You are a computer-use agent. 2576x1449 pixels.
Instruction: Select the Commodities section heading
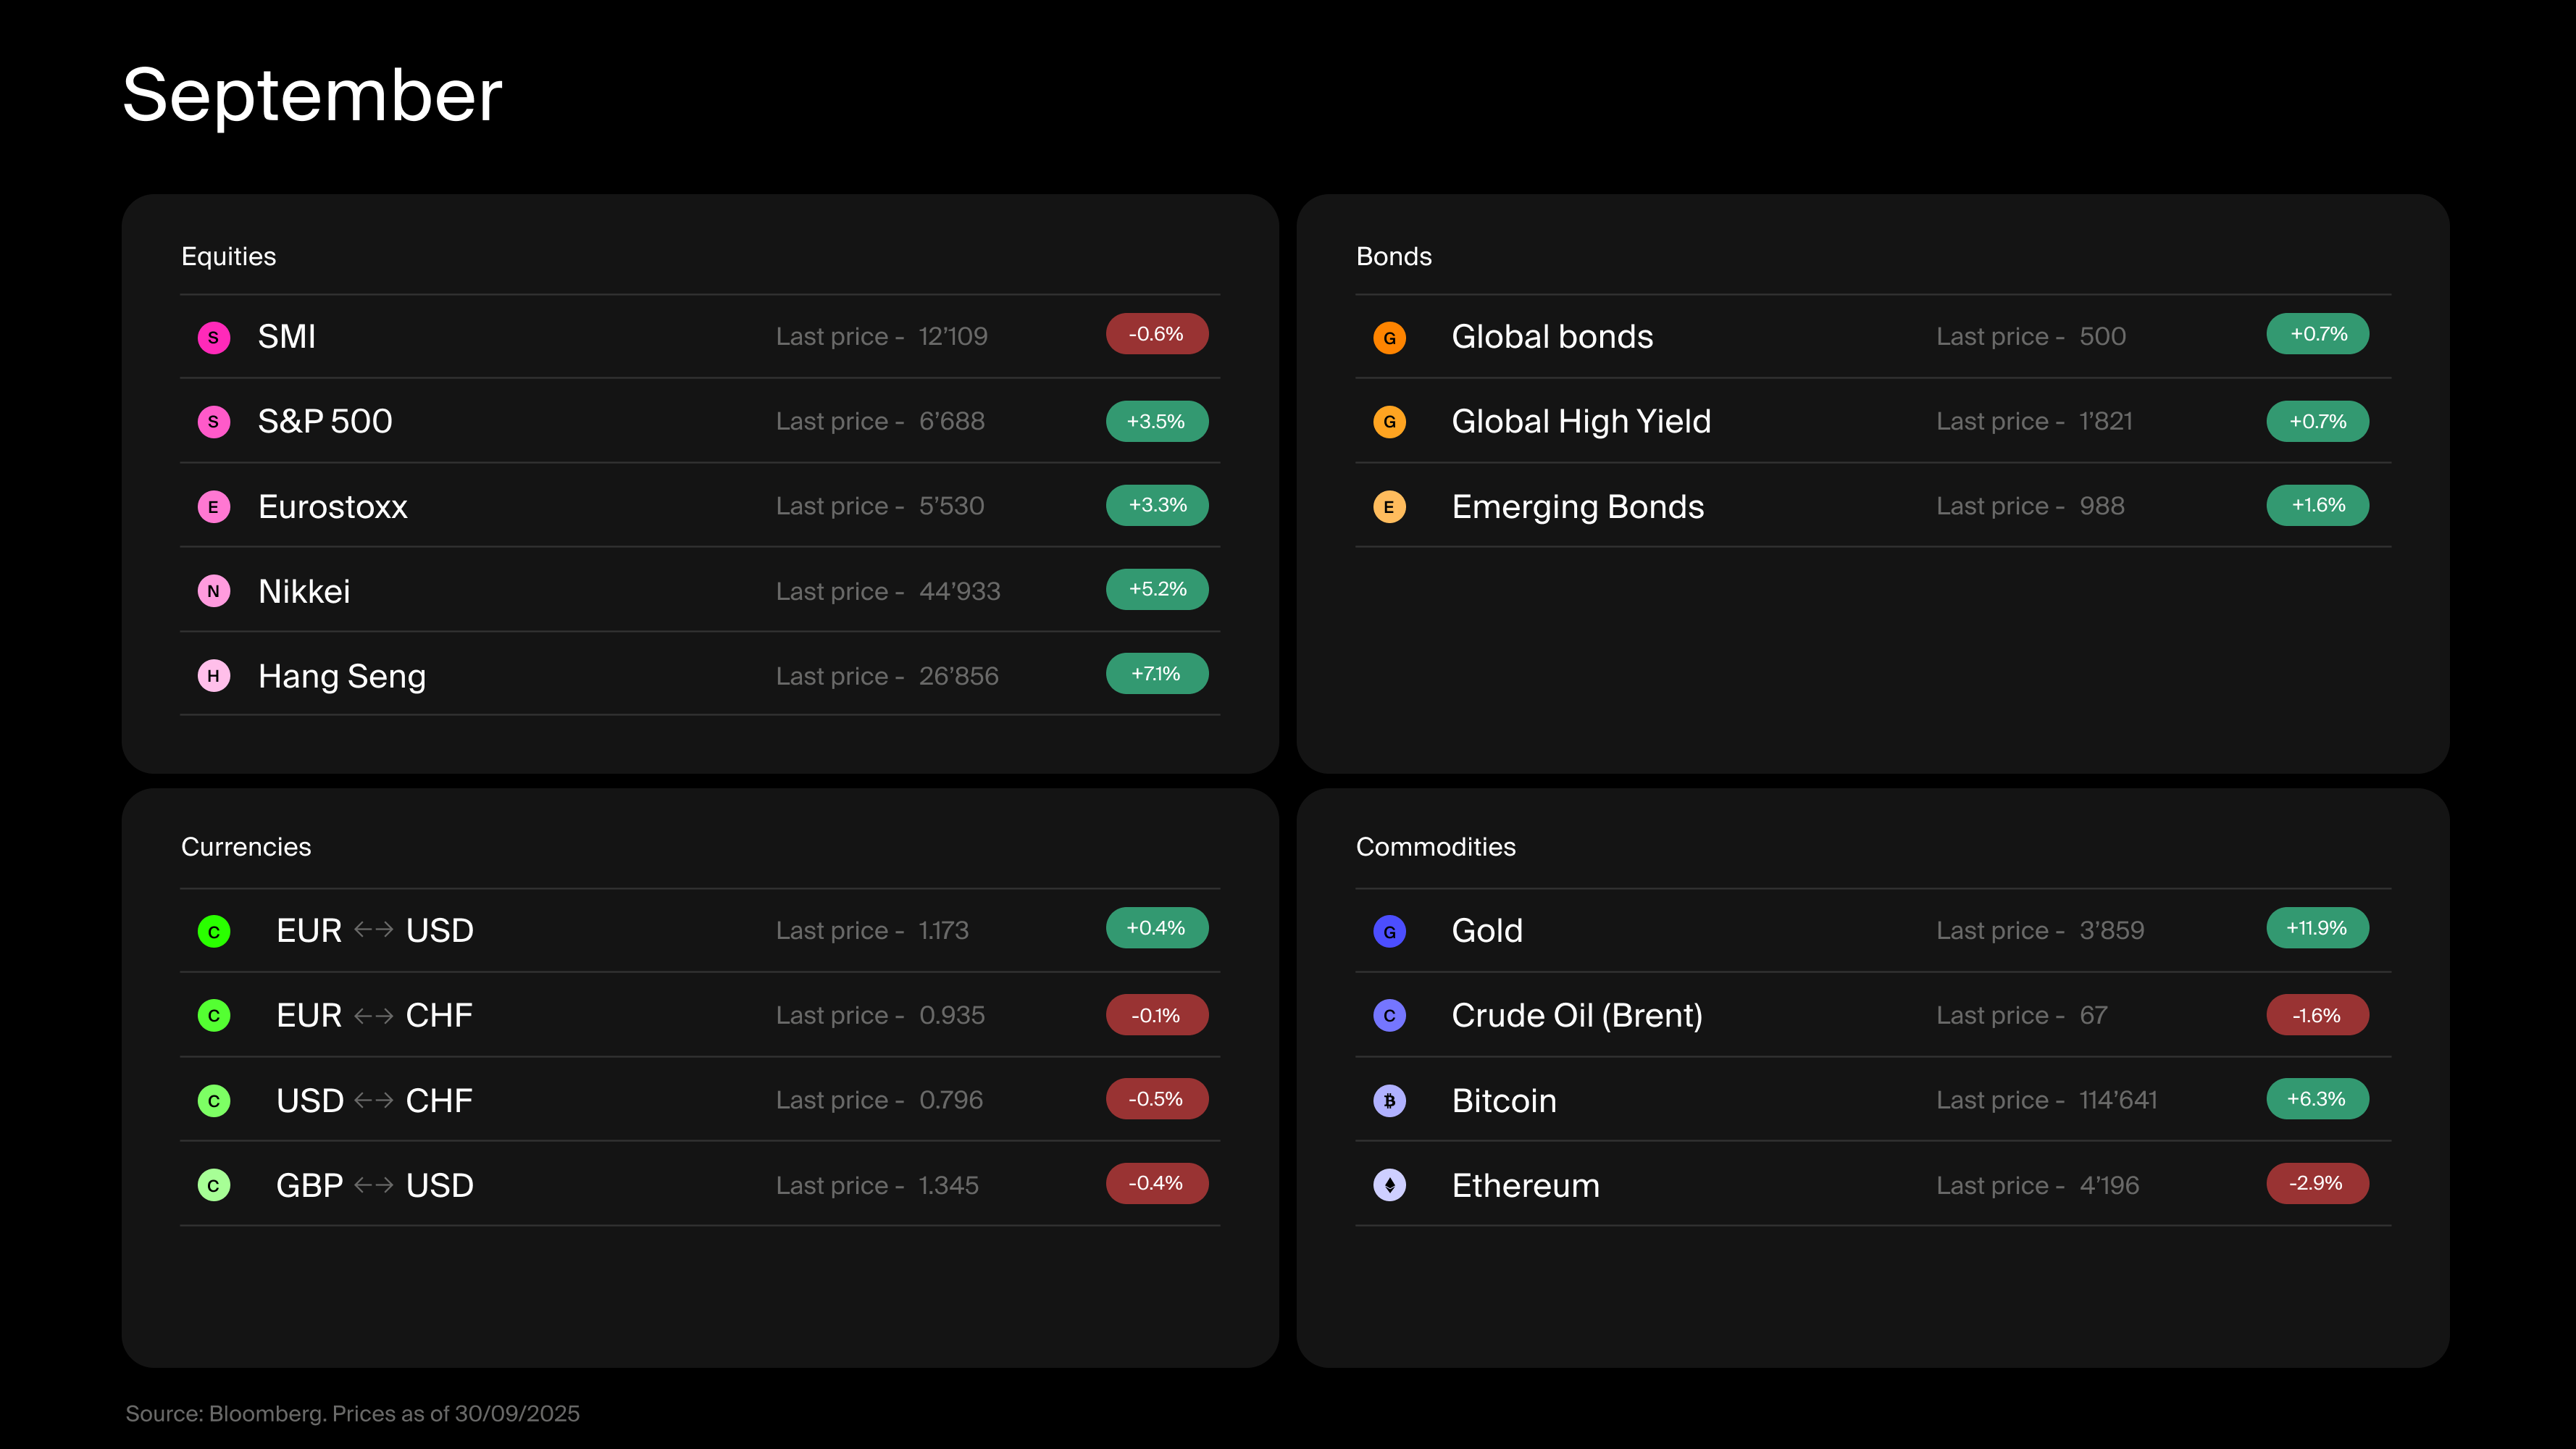coord(1435,847)
